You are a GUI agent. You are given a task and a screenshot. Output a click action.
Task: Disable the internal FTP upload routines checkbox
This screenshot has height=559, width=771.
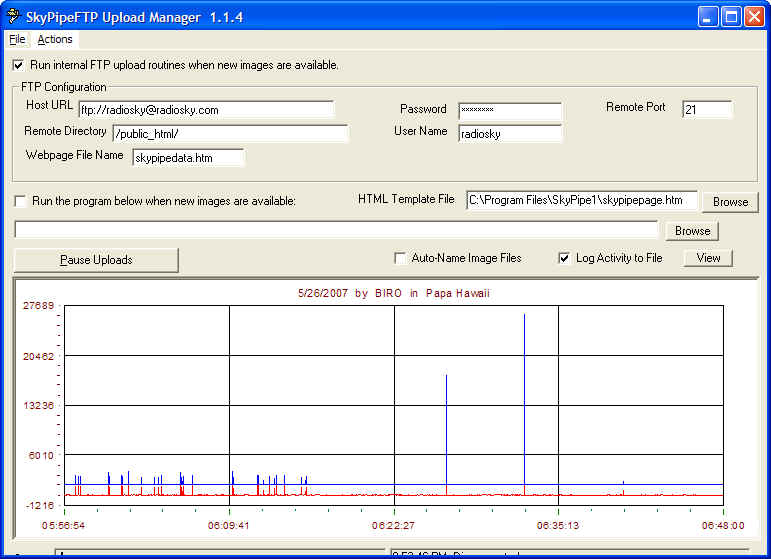pos(19,65)
